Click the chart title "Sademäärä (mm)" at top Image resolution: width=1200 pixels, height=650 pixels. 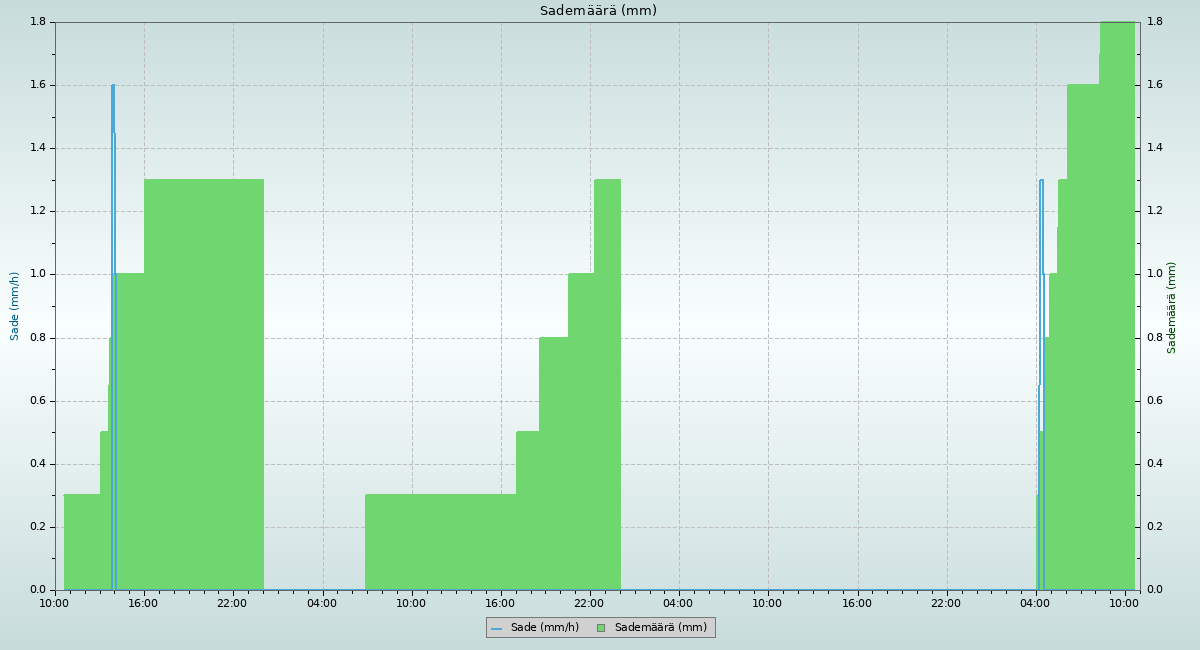coord(598,11)
